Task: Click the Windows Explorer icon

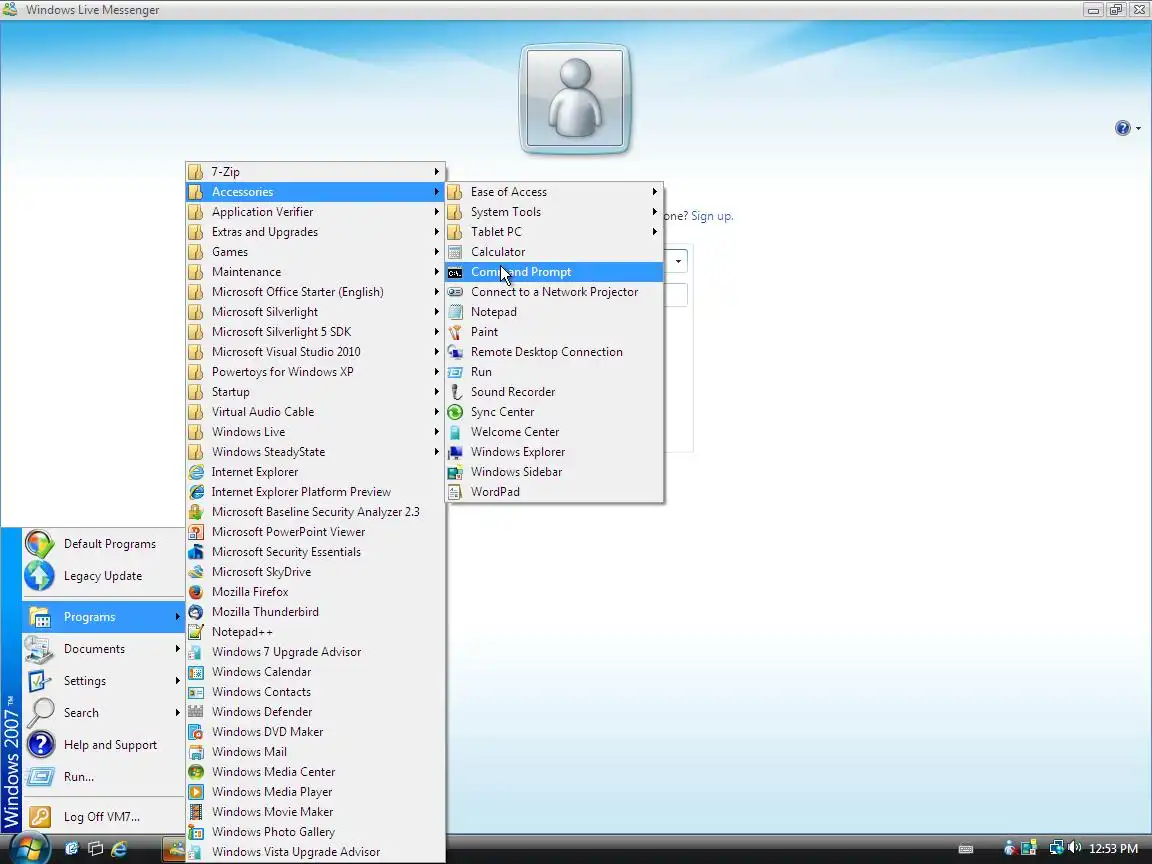Action: (456, 452)
